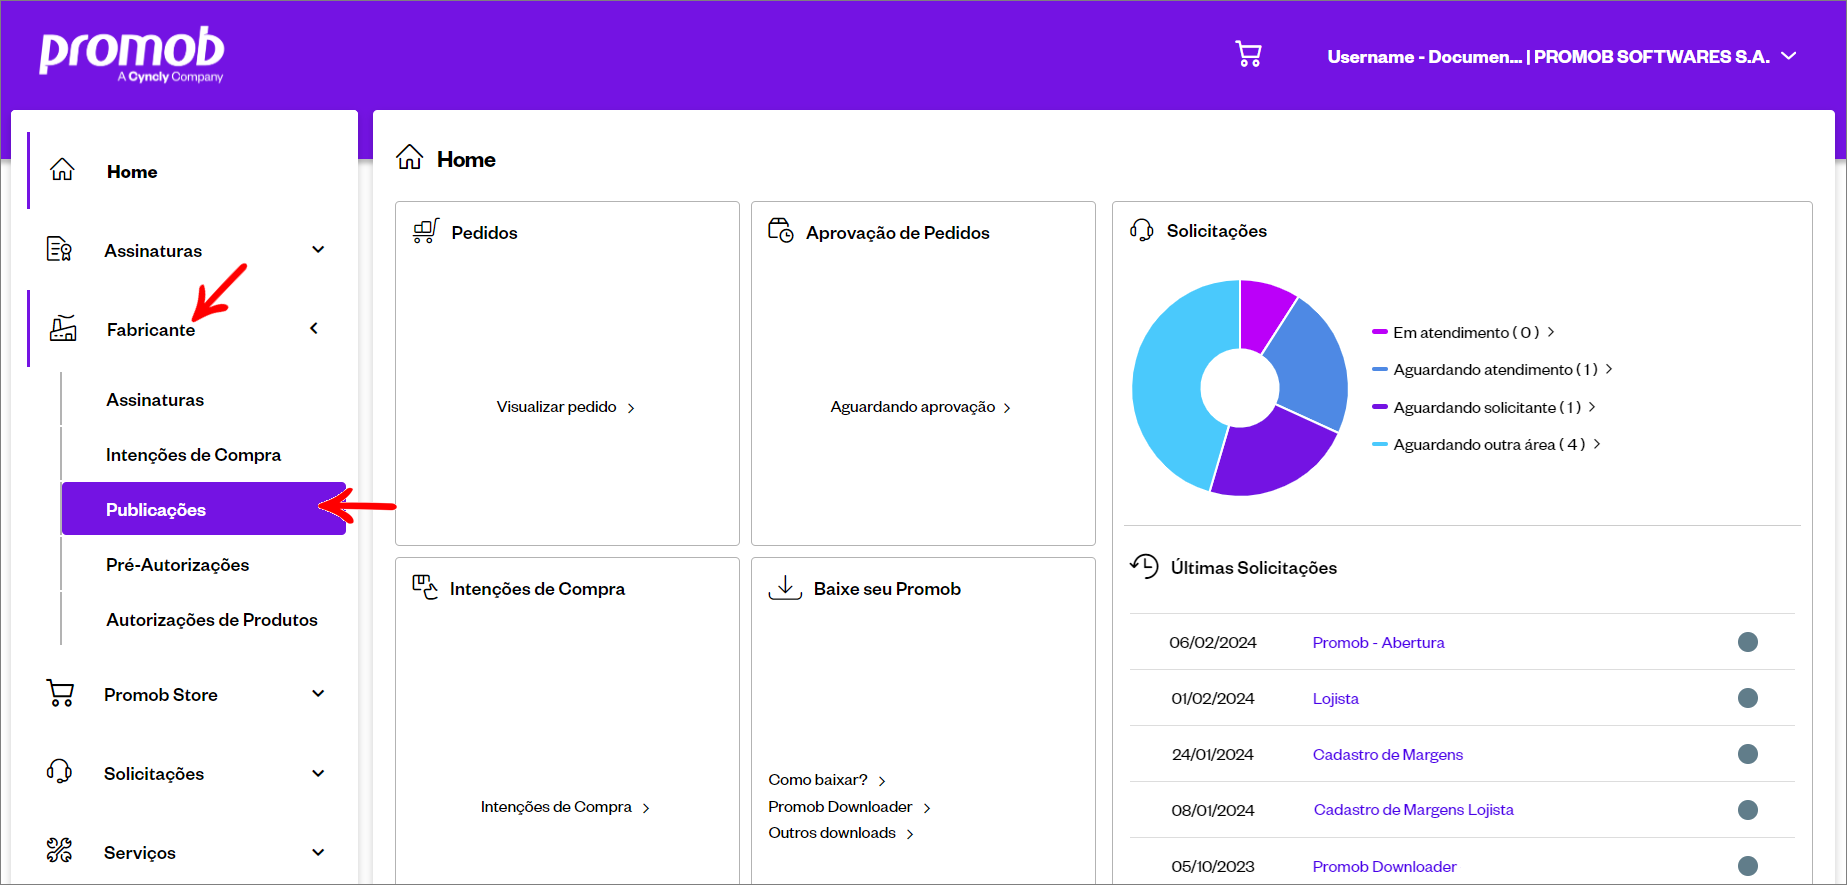1847x885 pixels.
Task: Open the shopping cart icon in header
Action: click(x=1248, y=54)
